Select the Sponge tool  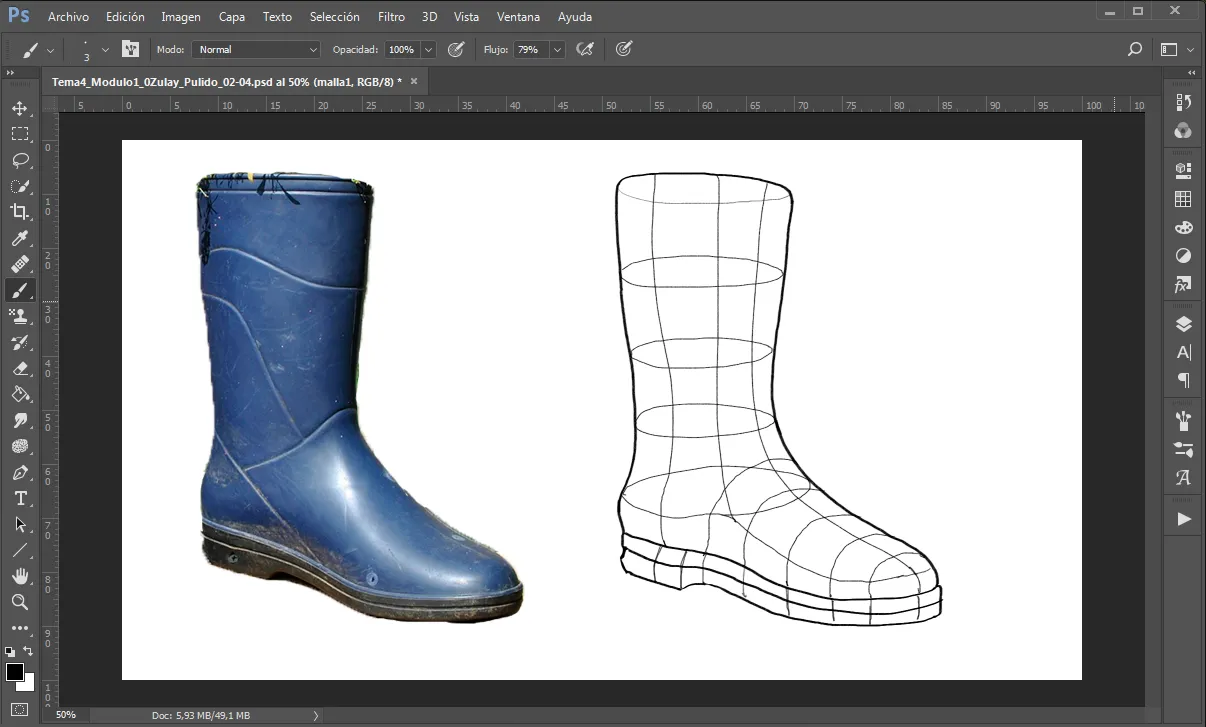[x=20, y=446]
